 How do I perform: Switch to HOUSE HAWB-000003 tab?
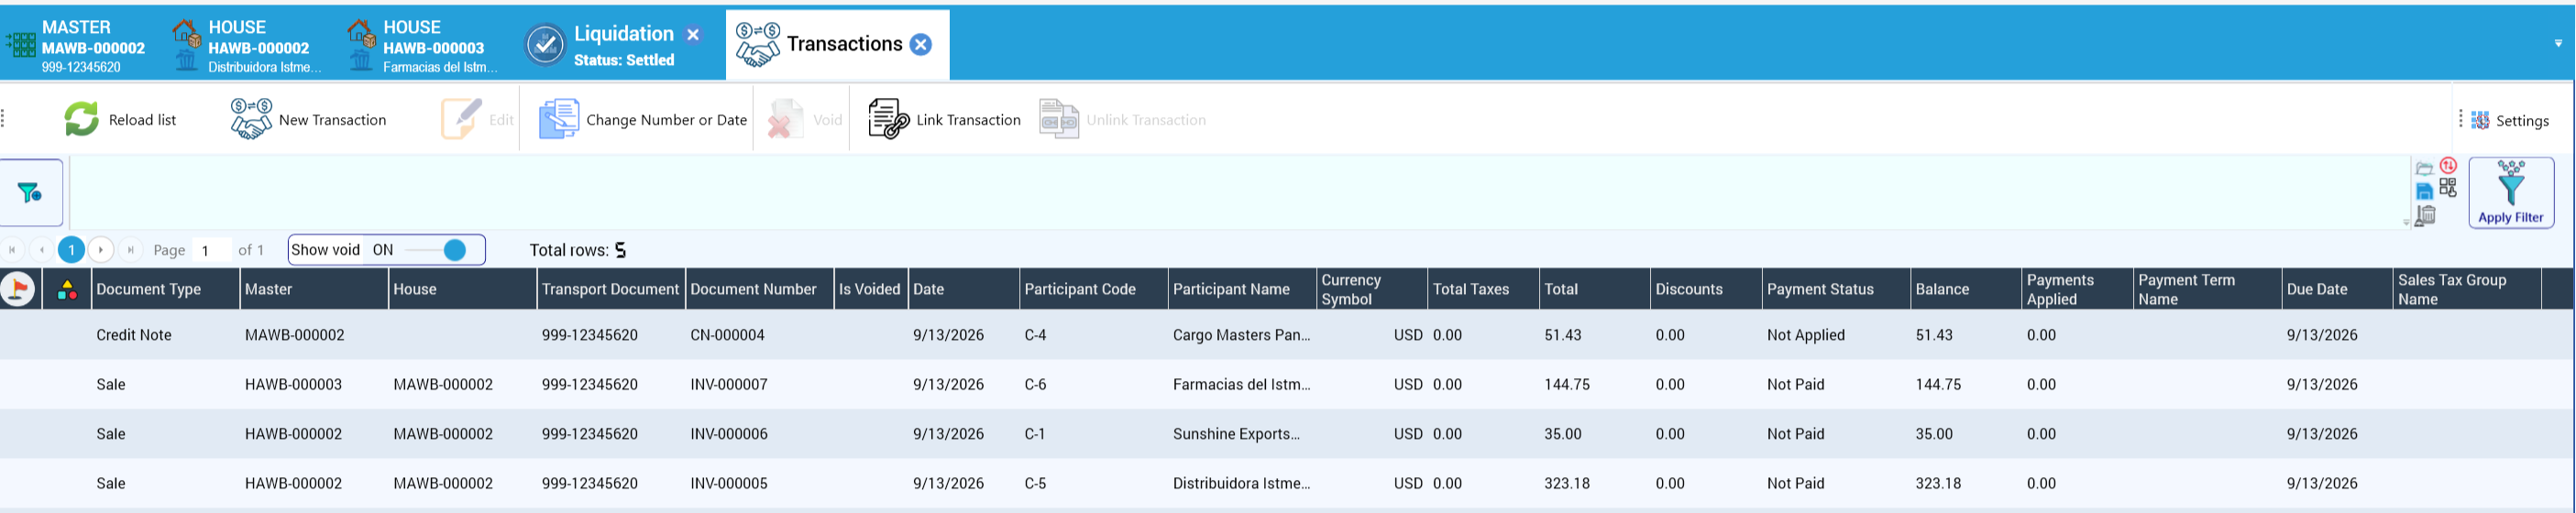[422, 46]
